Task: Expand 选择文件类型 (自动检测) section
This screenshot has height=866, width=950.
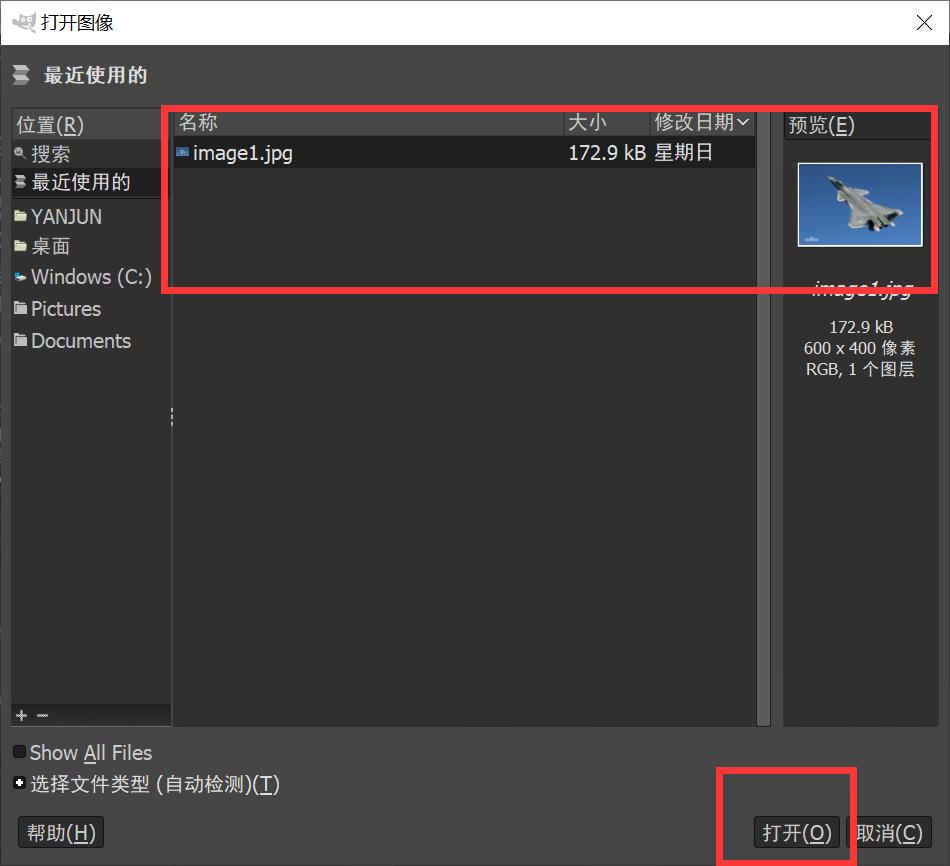Action: pos(19,783)
